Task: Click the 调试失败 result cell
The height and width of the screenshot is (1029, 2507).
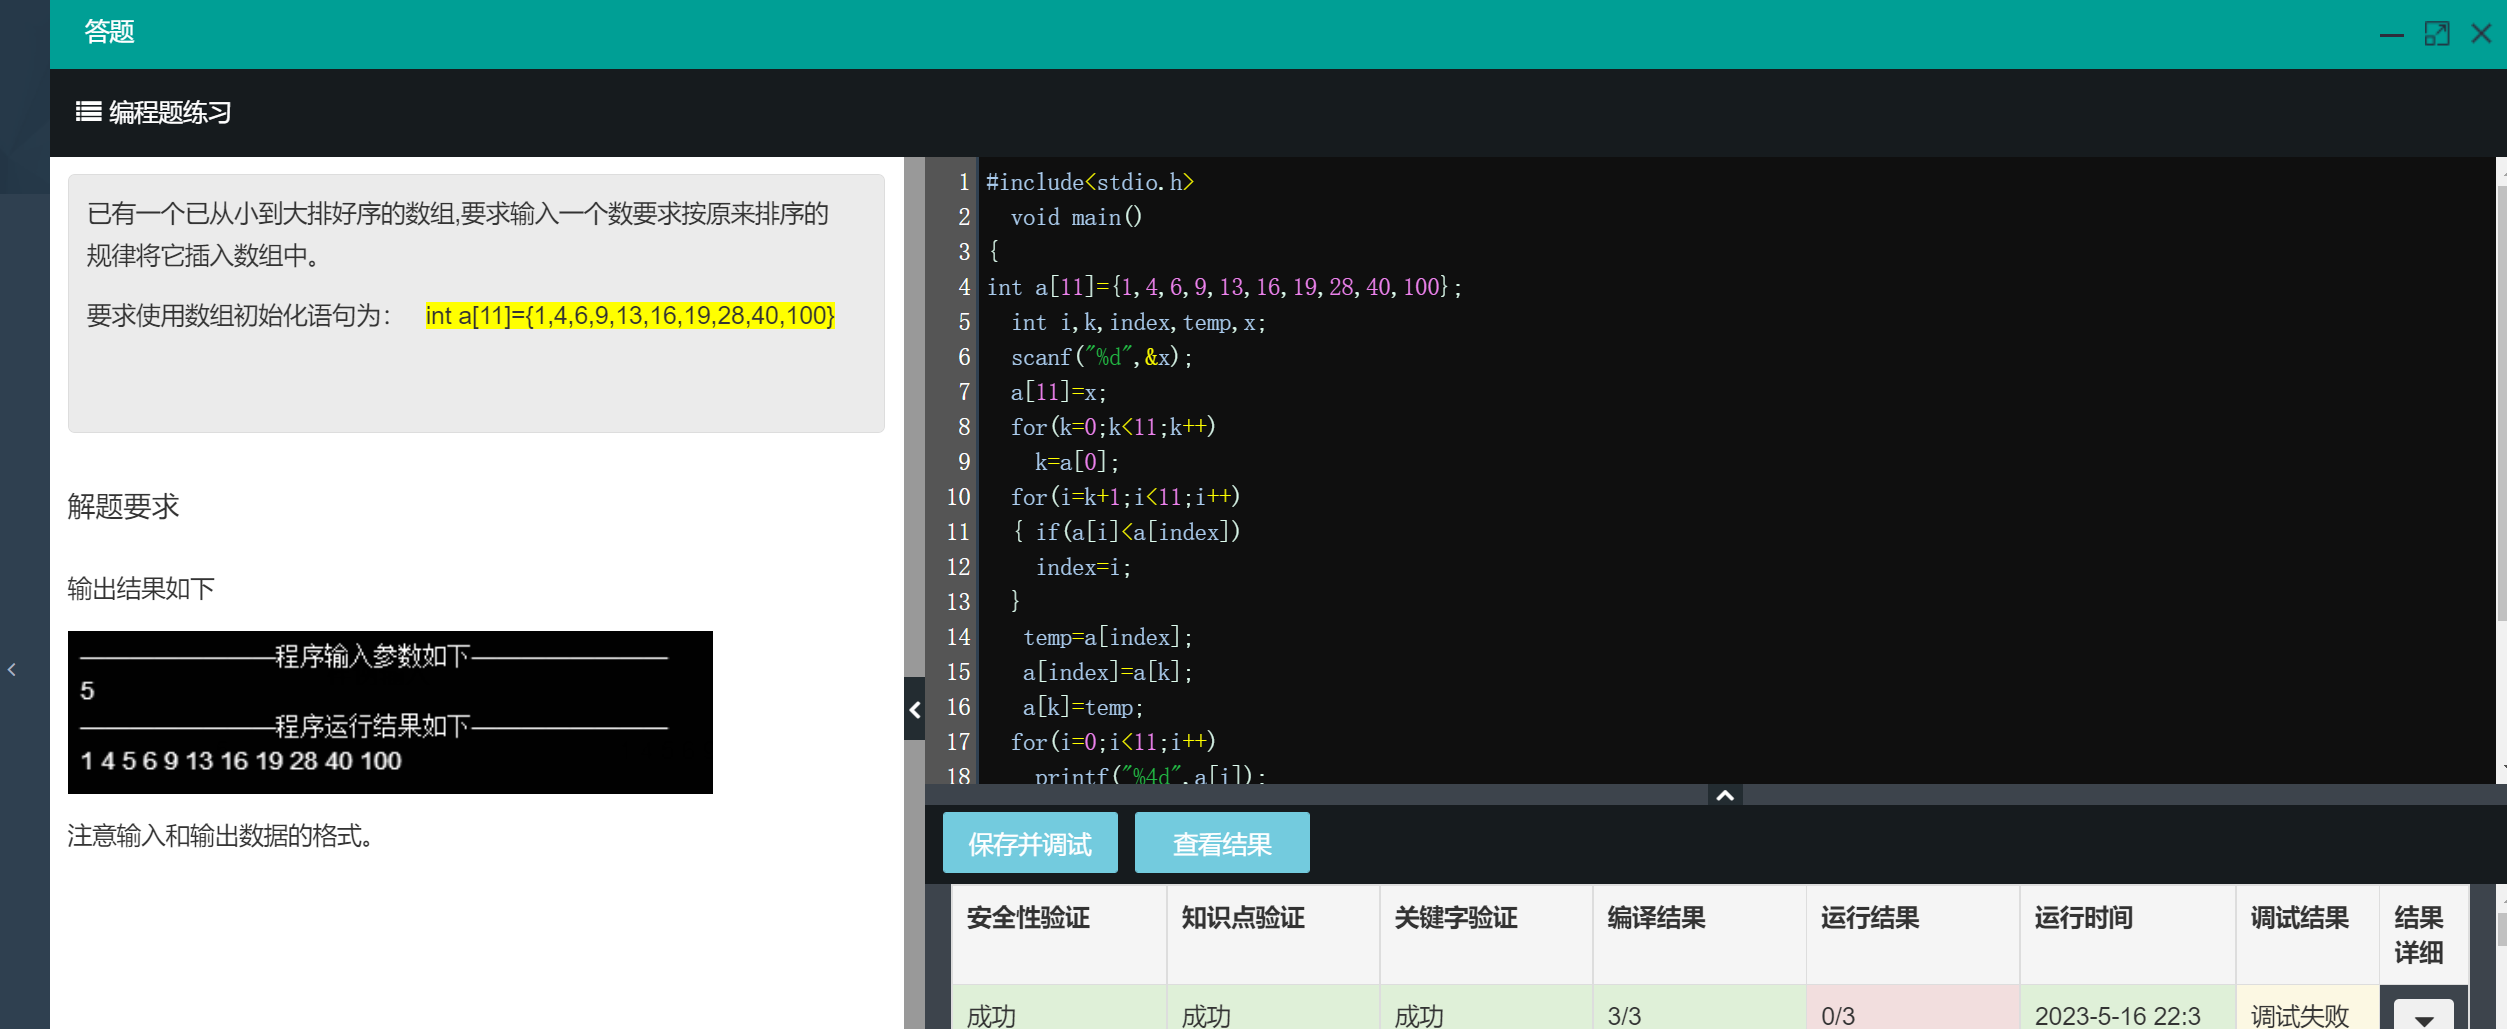Action: [x=2307, y=1008]
